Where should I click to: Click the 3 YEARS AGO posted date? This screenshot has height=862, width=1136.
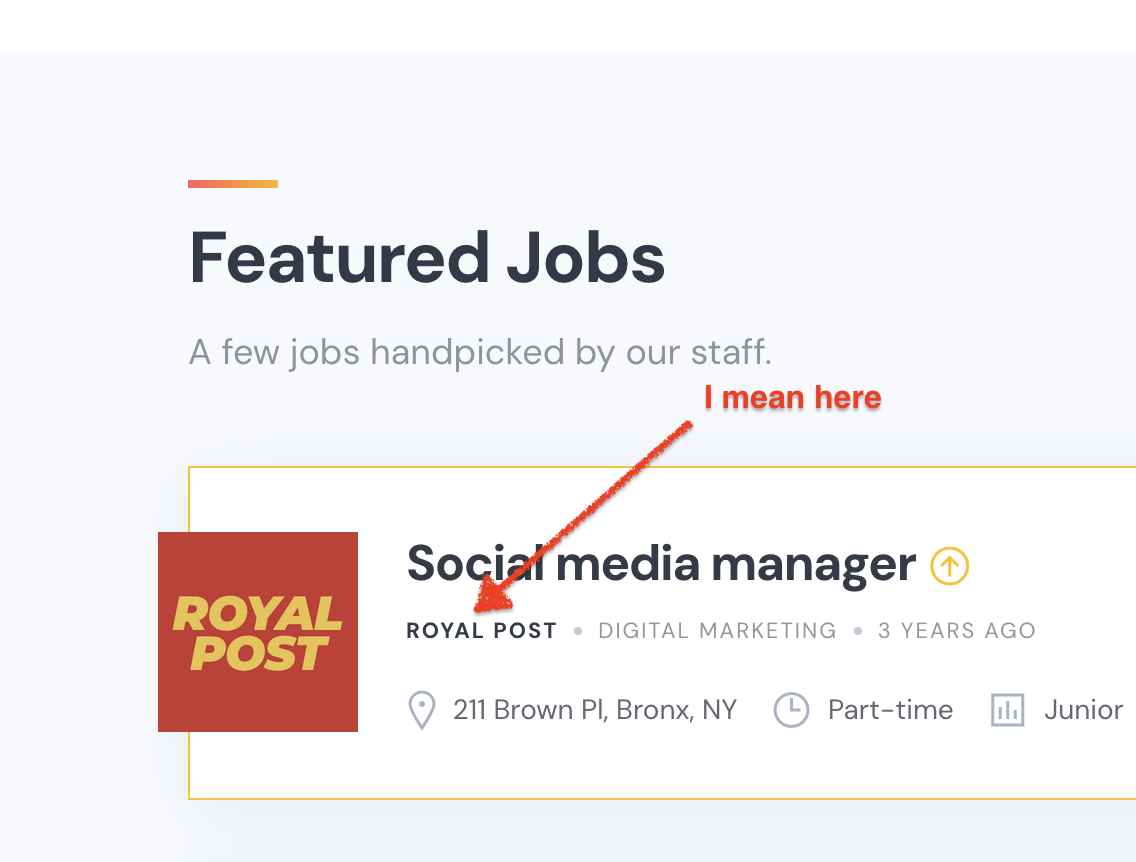click(x=956, y=631)
